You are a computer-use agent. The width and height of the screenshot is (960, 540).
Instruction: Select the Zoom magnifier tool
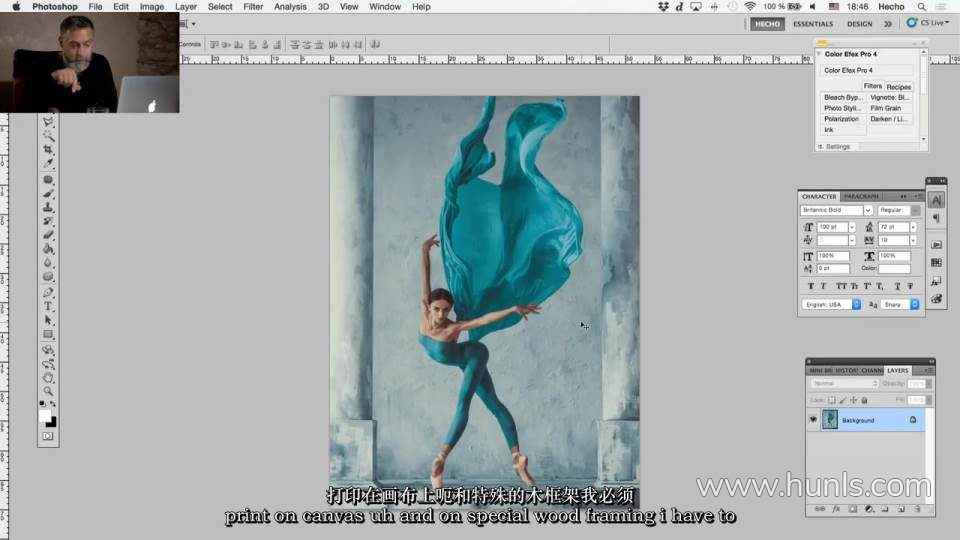pos(48,391)
